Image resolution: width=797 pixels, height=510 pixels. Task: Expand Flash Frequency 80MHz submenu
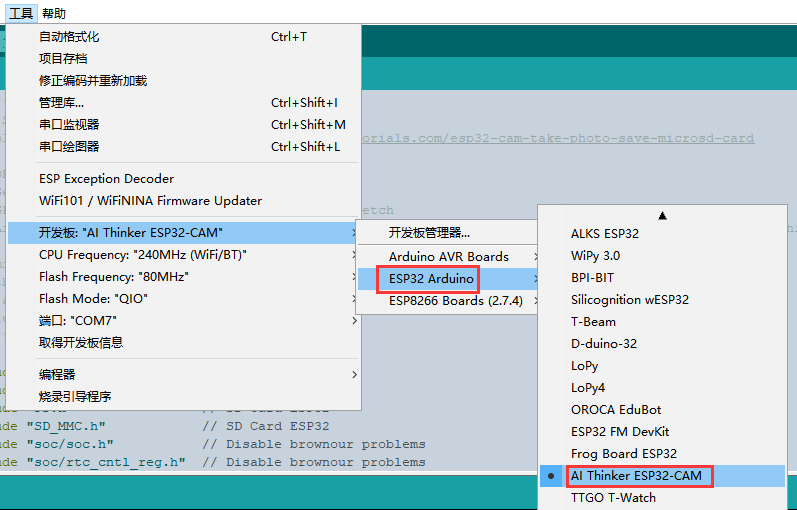(x=184, y=277)
